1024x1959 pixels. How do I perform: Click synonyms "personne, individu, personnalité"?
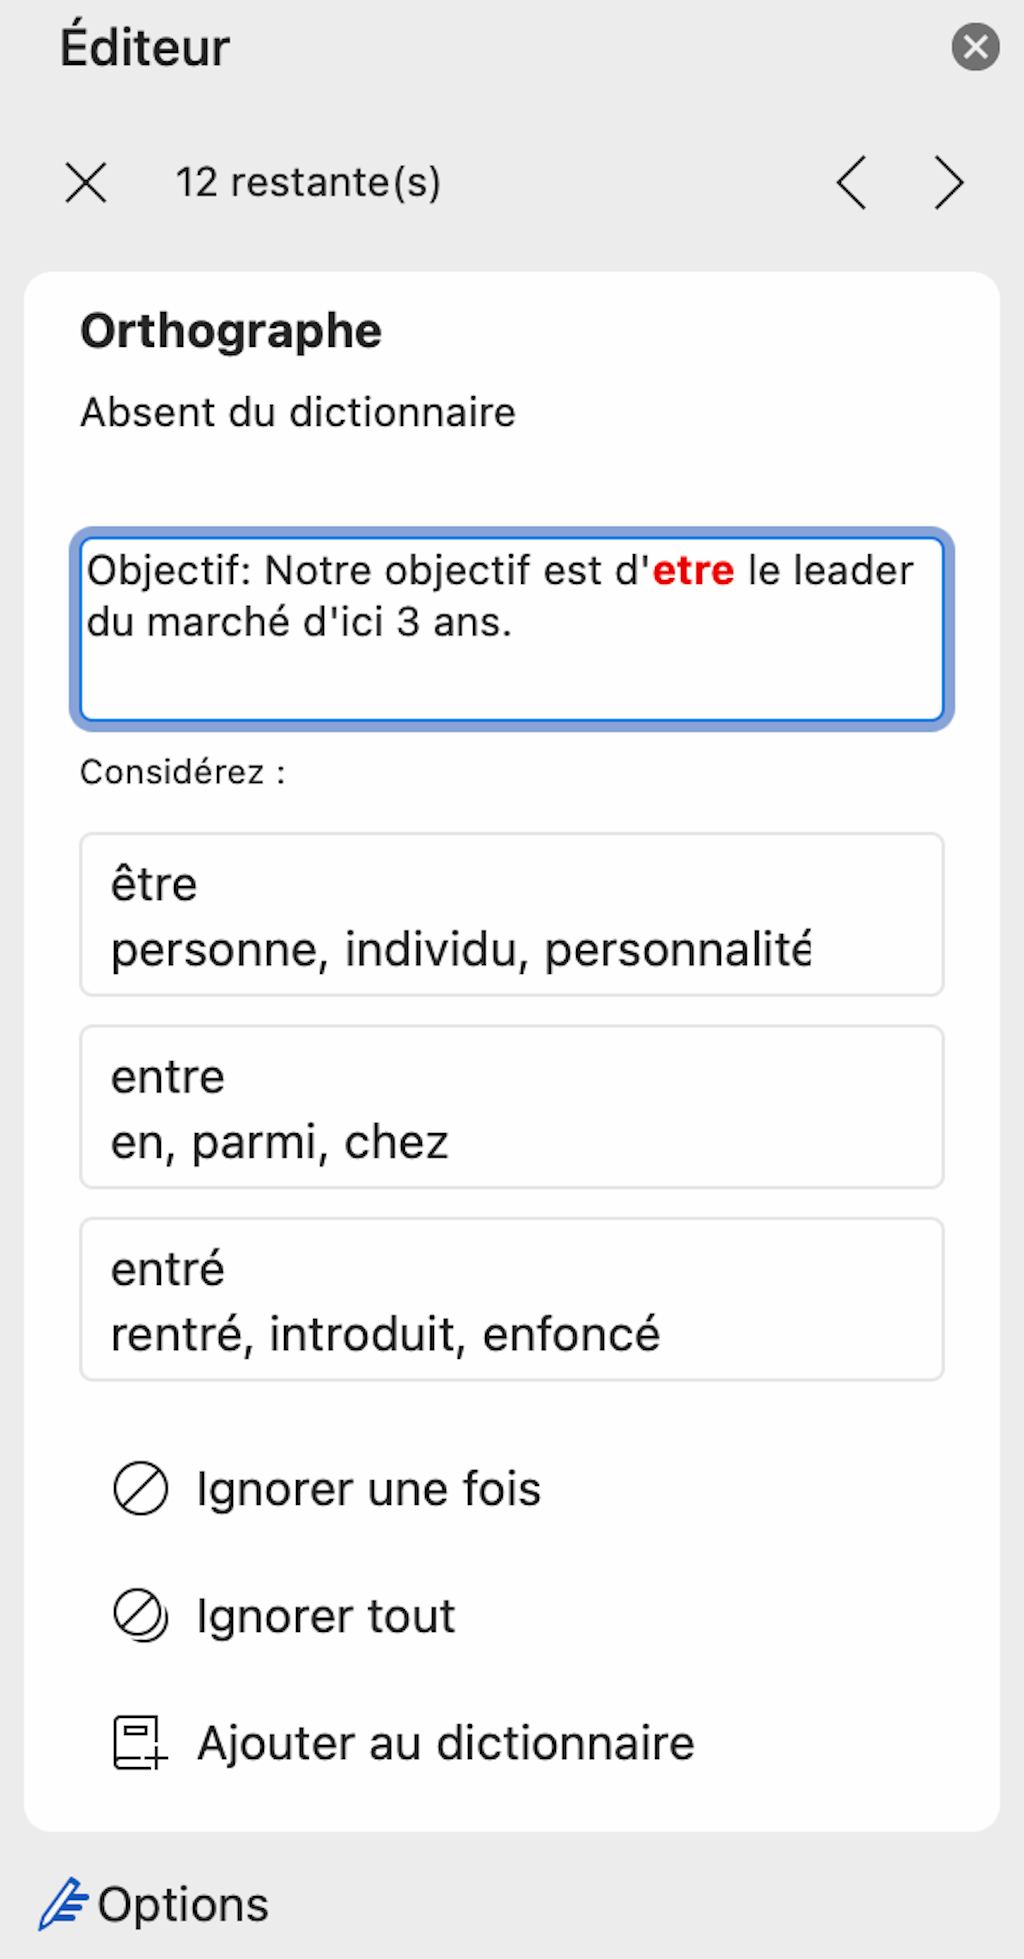pos(461,950)
